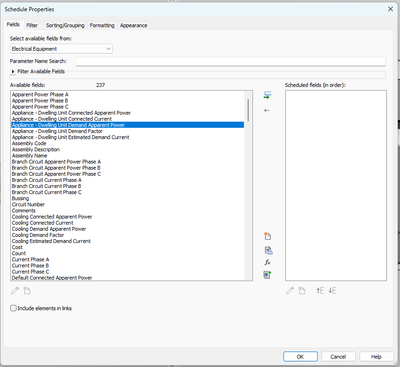
Task: Click inside the Scheduled fields list box
Action: click(336, 185)
